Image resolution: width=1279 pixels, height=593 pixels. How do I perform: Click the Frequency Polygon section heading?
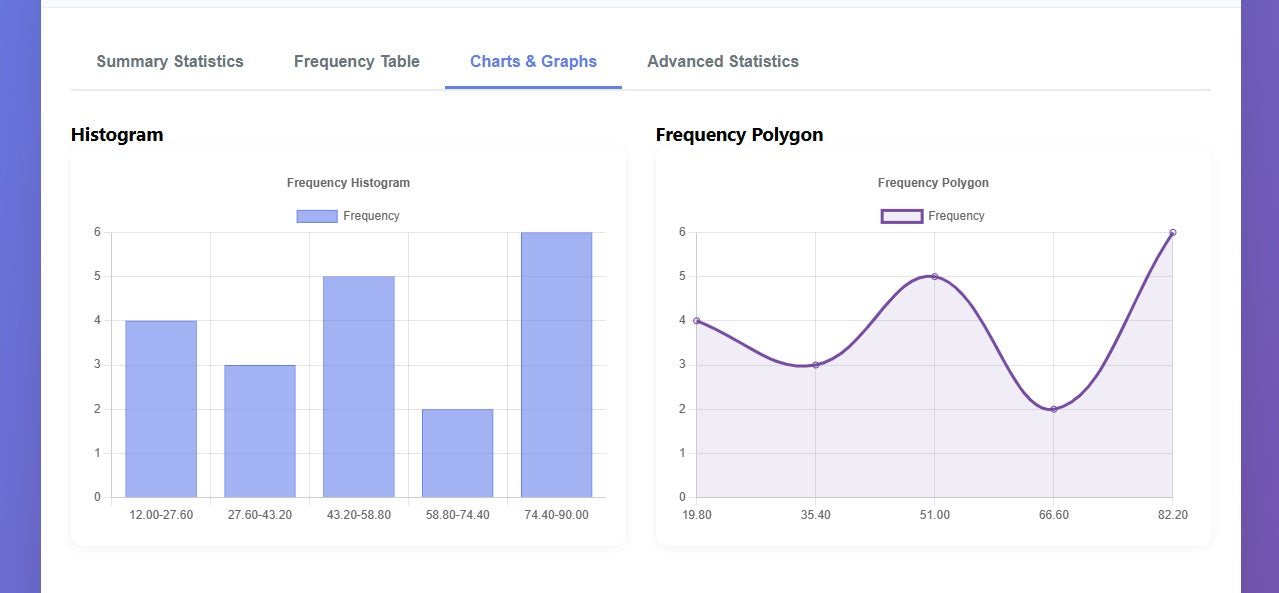click(x=739, y=135)
